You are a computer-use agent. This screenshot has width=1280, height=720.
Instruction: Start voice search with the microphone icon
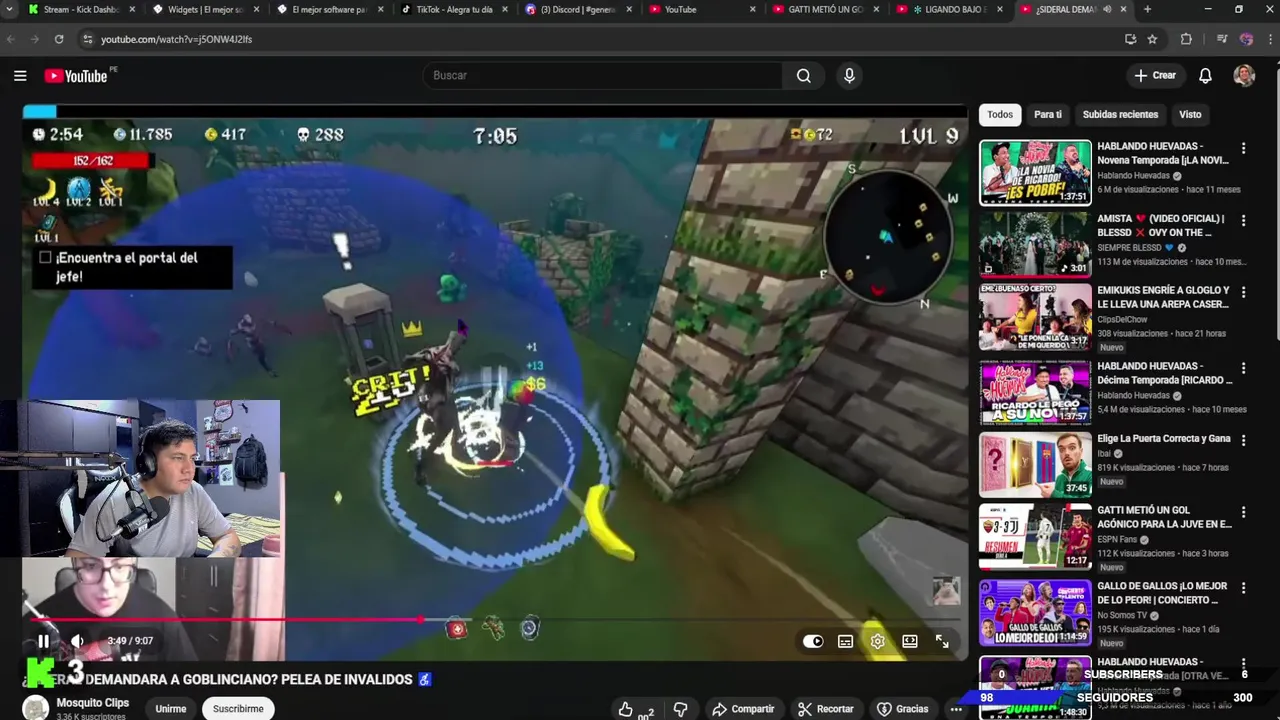849,75
